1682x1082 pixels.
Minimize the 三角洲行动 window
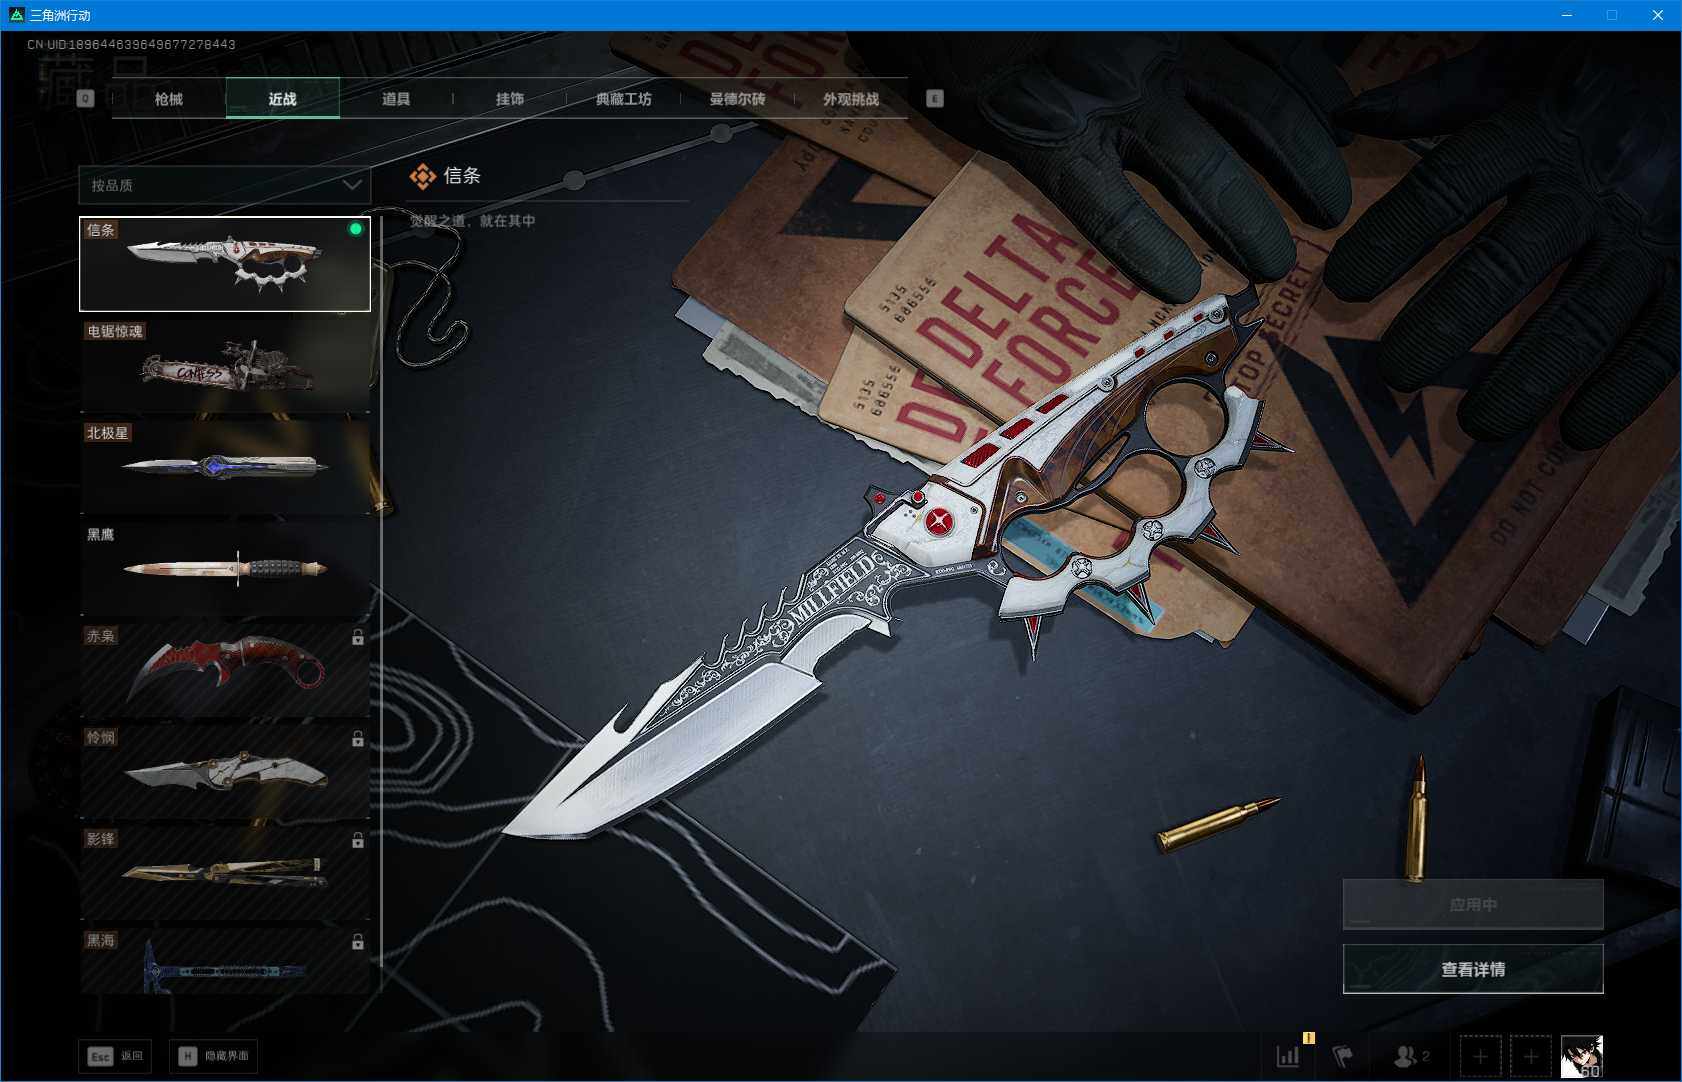click(x=1567, y=15)
